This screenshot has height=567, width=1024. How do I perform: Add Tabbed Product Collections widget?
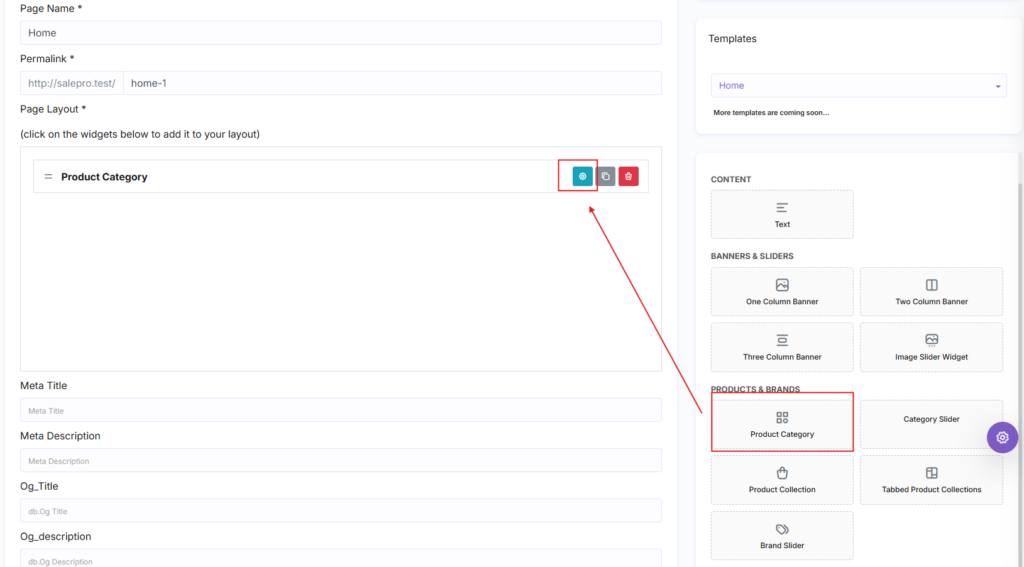931,479
